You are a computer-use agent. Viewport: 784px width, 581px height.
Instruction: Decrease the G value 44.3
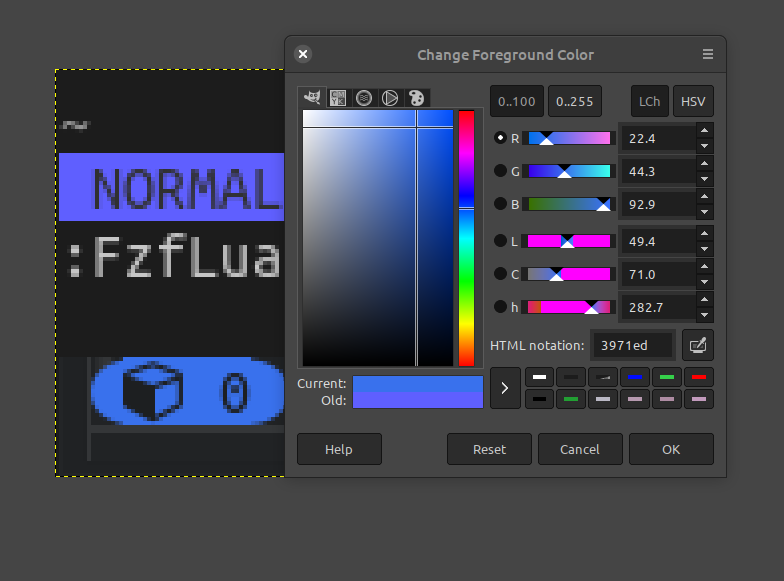(x=704, y=179)
